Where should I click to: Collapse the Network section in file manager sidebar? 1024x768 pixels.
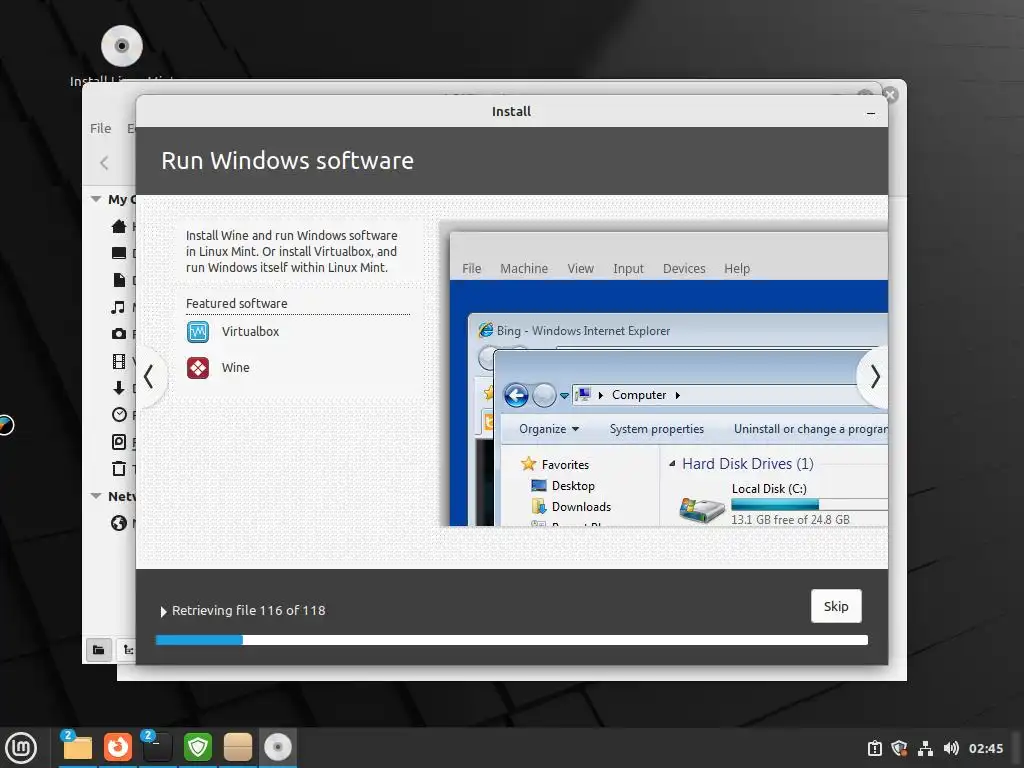click(x=97, y=496)
